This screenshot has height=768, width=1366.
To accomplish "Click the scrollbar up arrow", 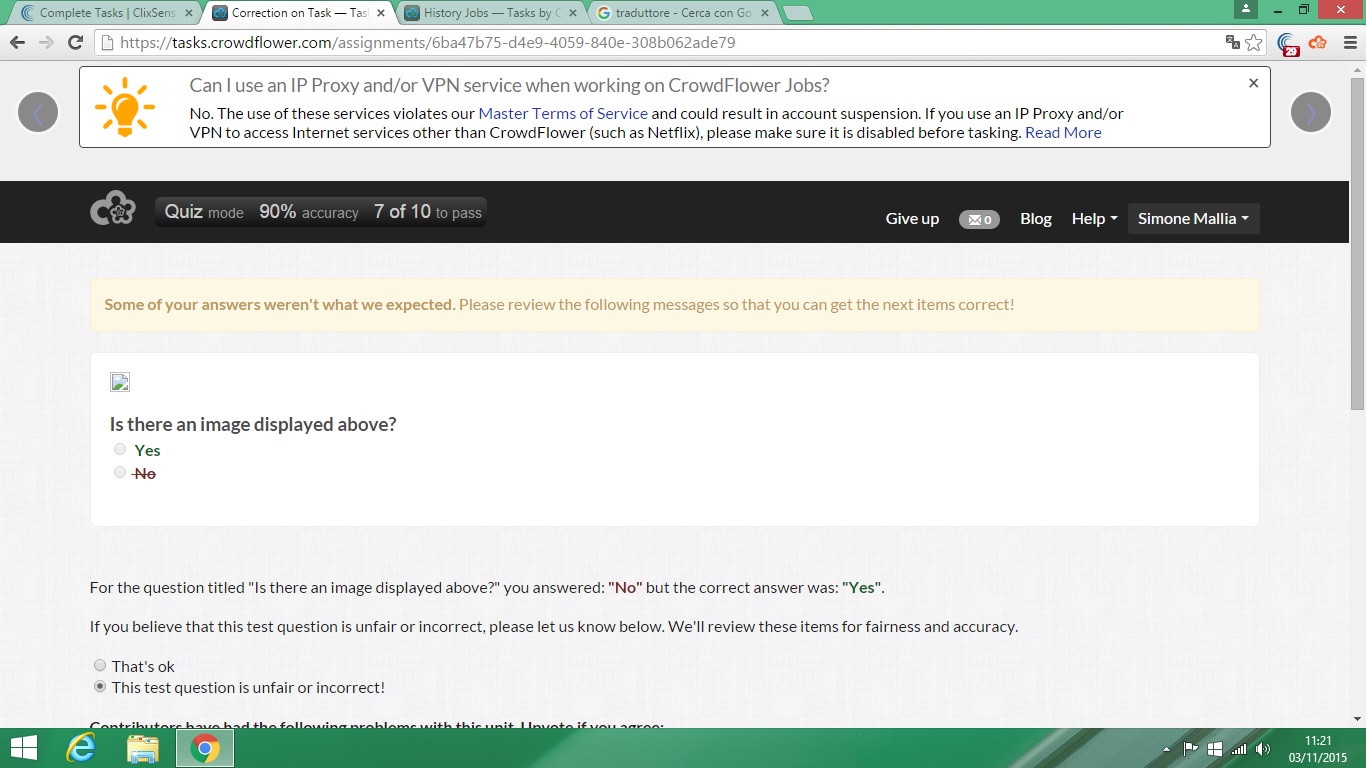I will tap(1357, 69).
